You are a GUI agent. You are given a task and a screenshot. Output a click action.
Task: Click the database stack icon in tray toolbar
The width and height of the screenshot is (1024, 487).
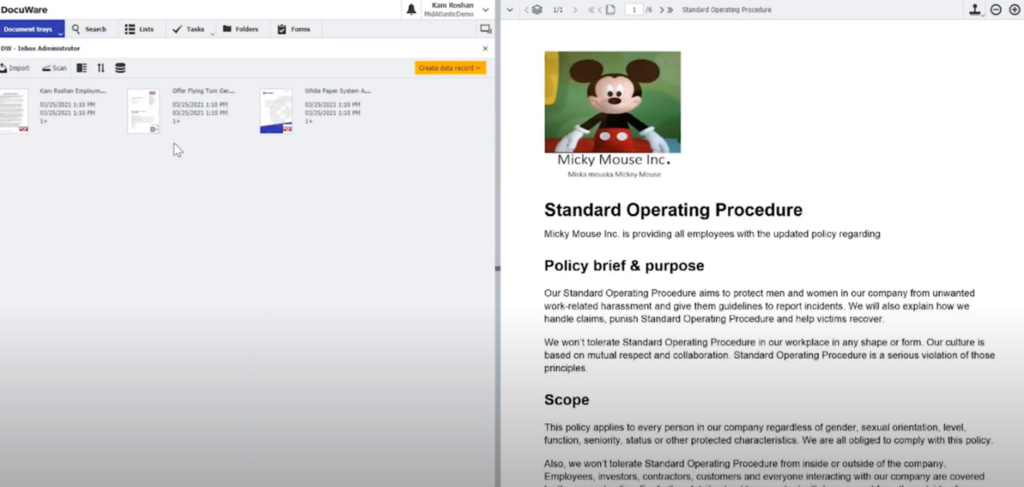(x=120, y=68)
